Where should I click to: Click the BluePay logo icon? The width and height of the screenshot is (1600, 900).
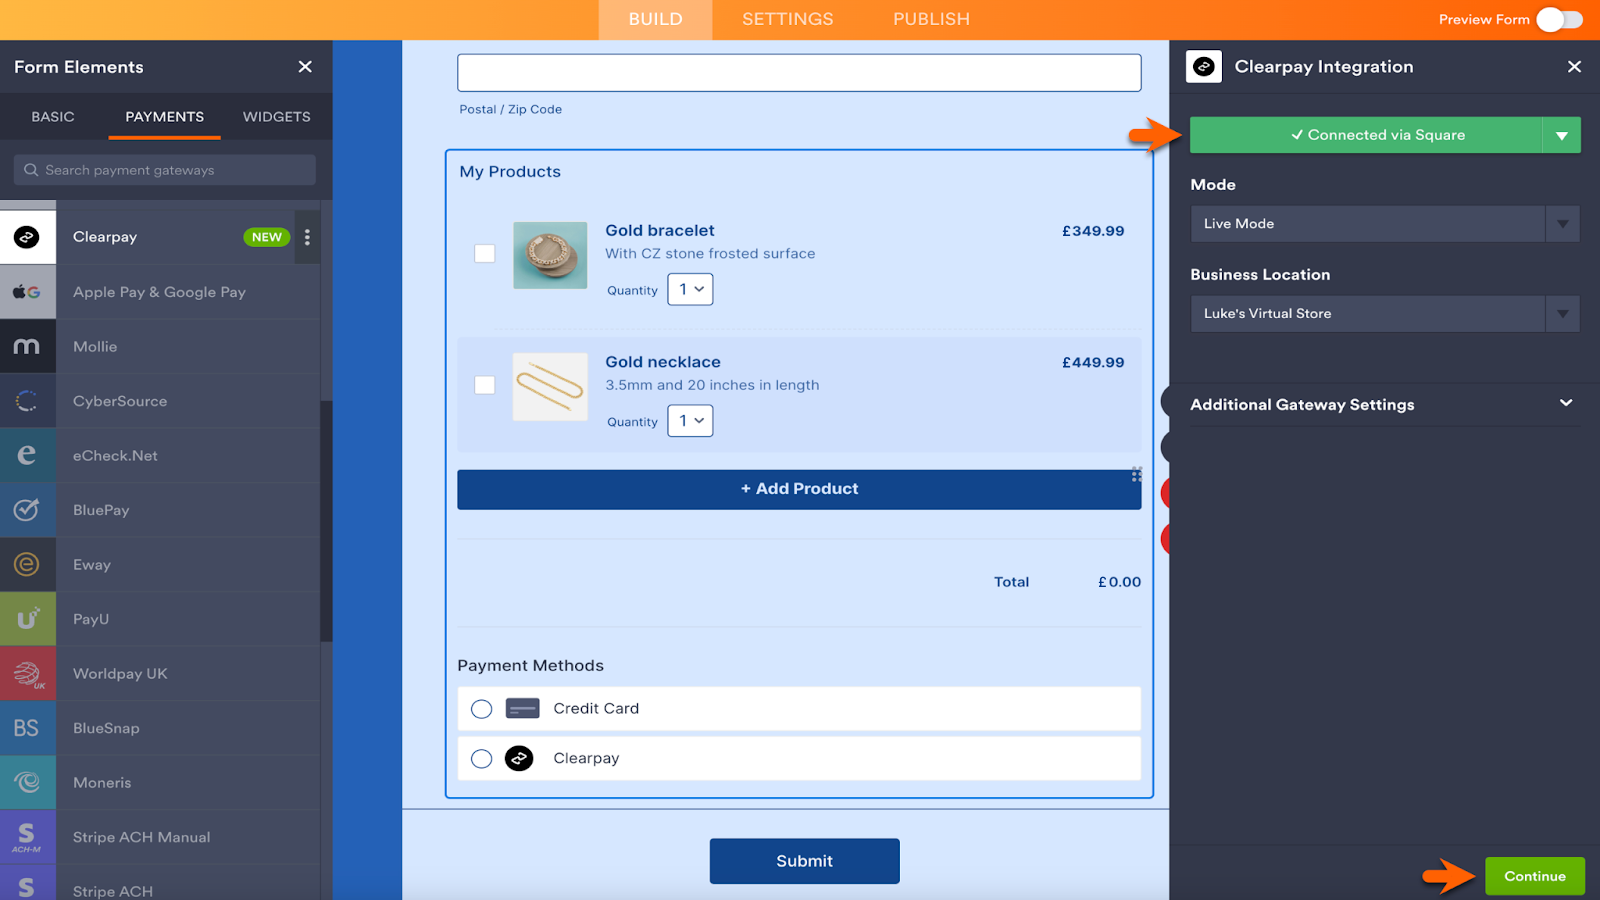27,510
